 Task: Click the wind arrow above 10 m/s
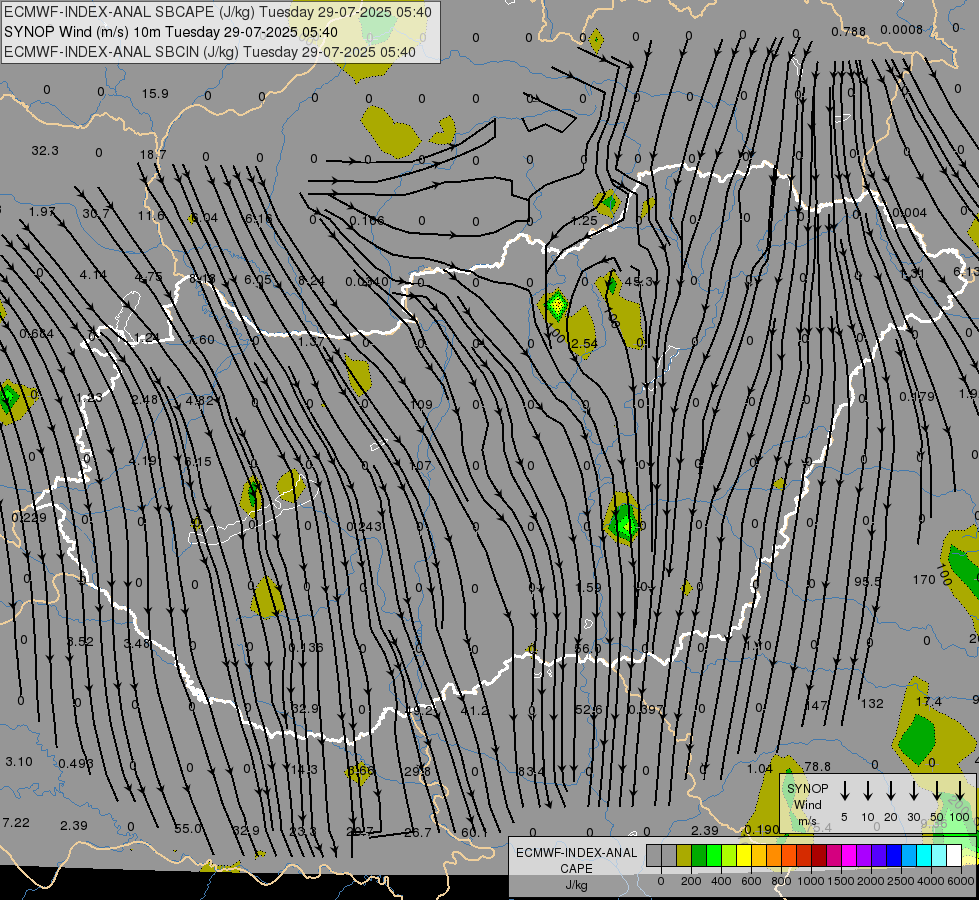[x=868, y=791]
